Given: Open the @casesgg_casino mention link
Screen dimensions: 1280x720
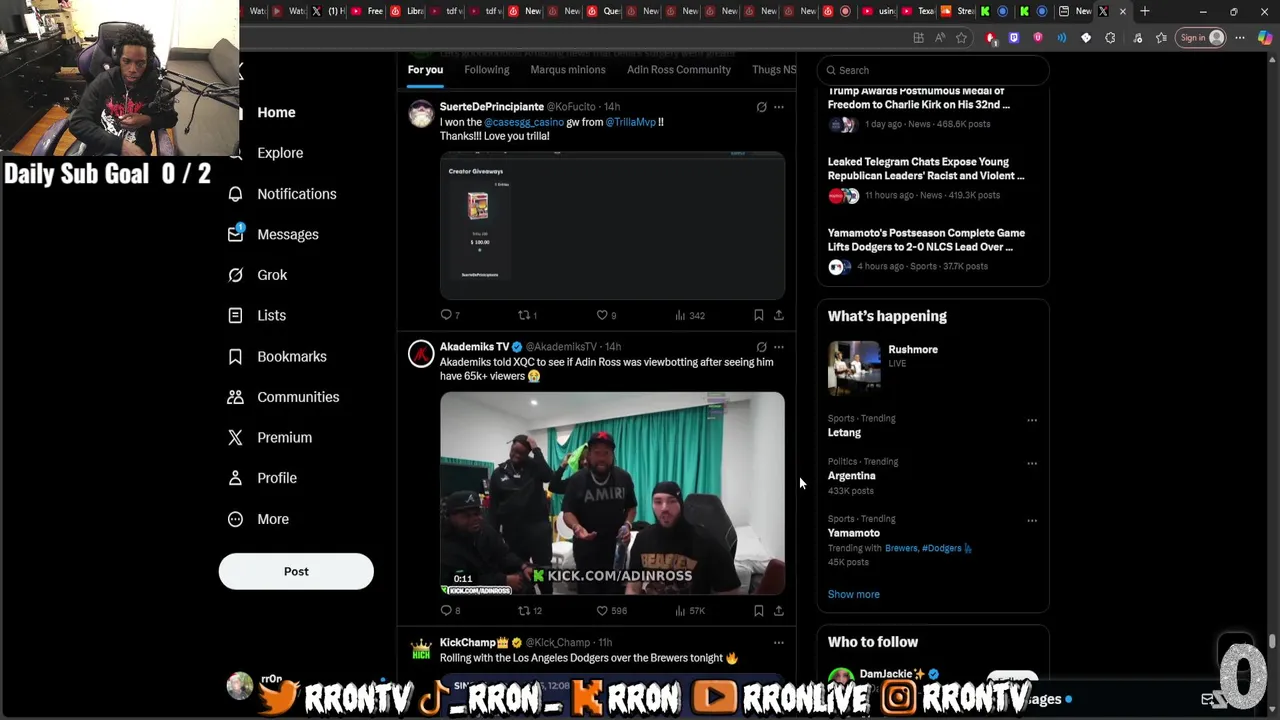Looking at the screenshot, I should point(524,122).
